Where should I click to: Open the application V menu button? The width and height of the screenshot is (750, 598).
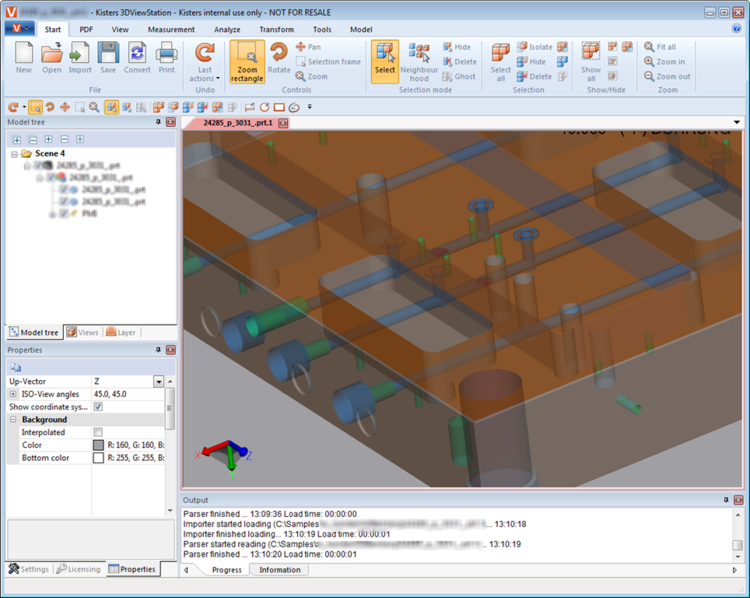click(19, 28)
